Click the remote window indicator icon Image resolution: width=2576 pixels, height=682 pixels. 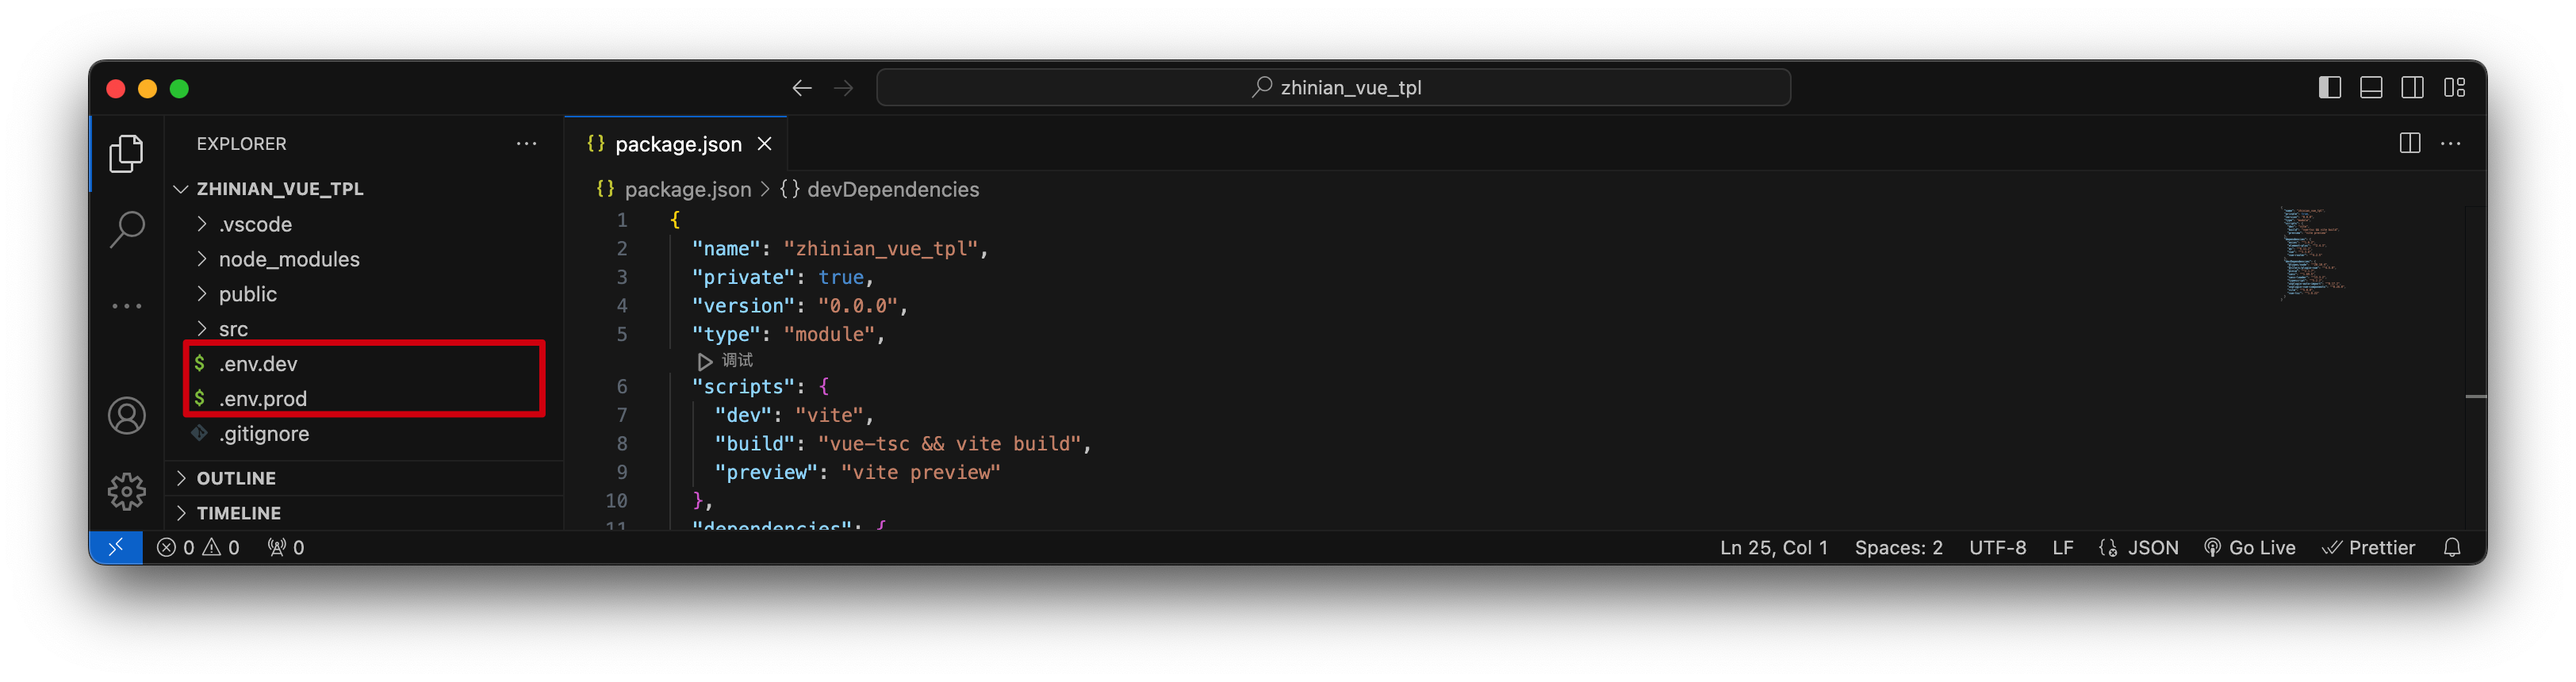point(116,547)
